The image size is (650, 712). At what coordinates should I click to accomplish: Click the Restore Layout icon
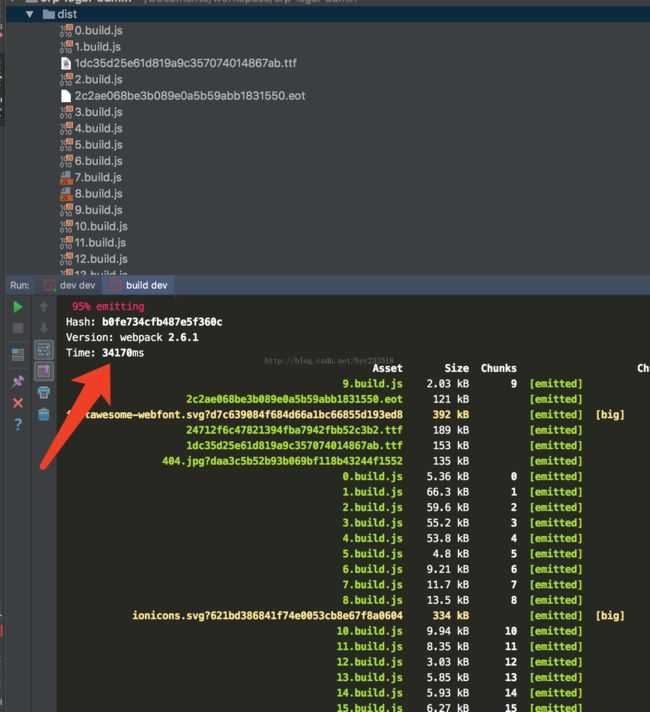[x=18, y=354]
